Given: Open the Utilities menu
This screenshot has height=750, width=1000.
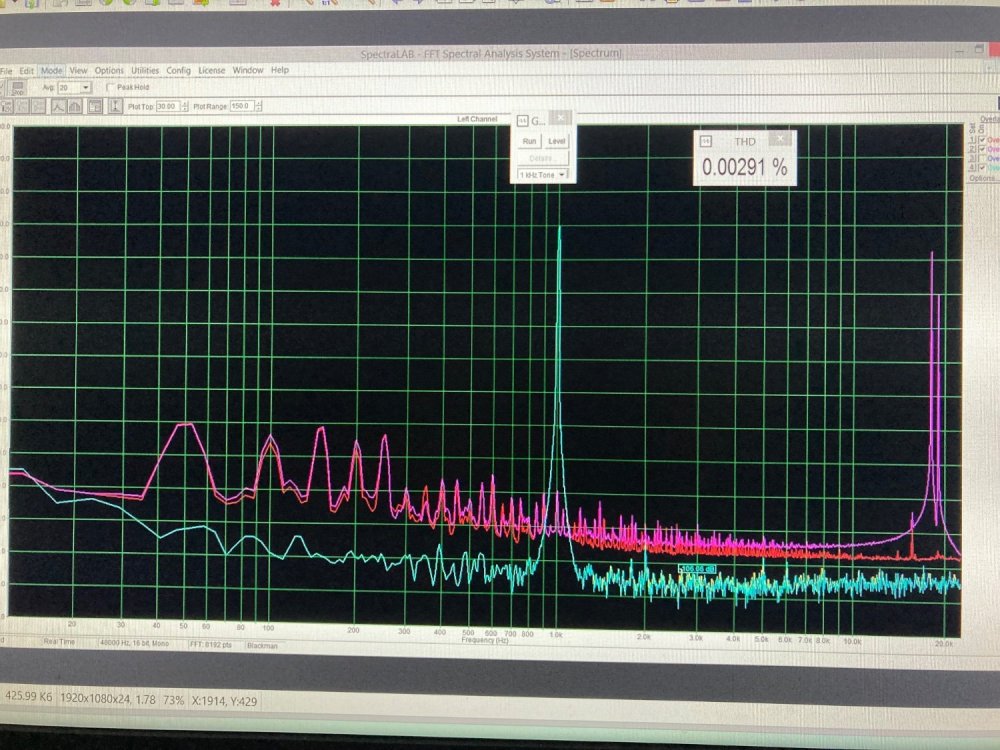Looking at the screenshot, I should pyautogui.click(x=145, y=71).
